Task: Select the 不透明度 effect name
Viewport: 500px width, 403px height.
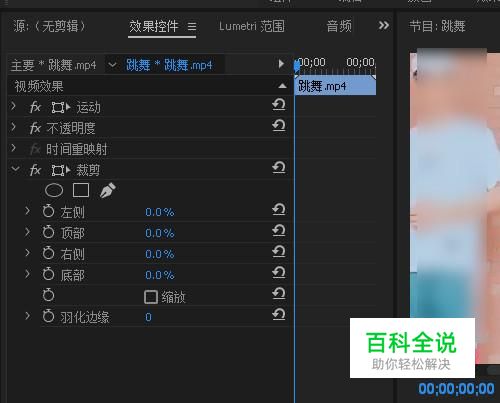Action: [x=71, y=128]
